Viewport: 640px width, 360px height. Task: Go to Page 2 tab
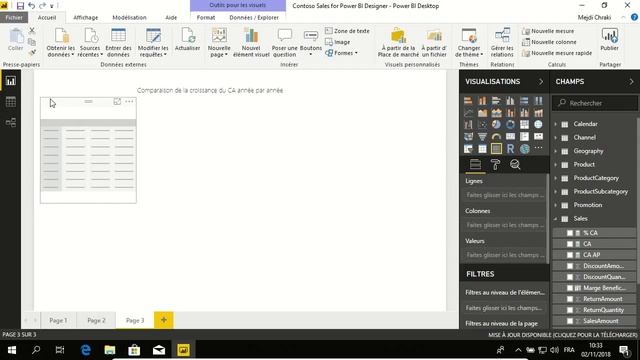(x=96, y=320)
